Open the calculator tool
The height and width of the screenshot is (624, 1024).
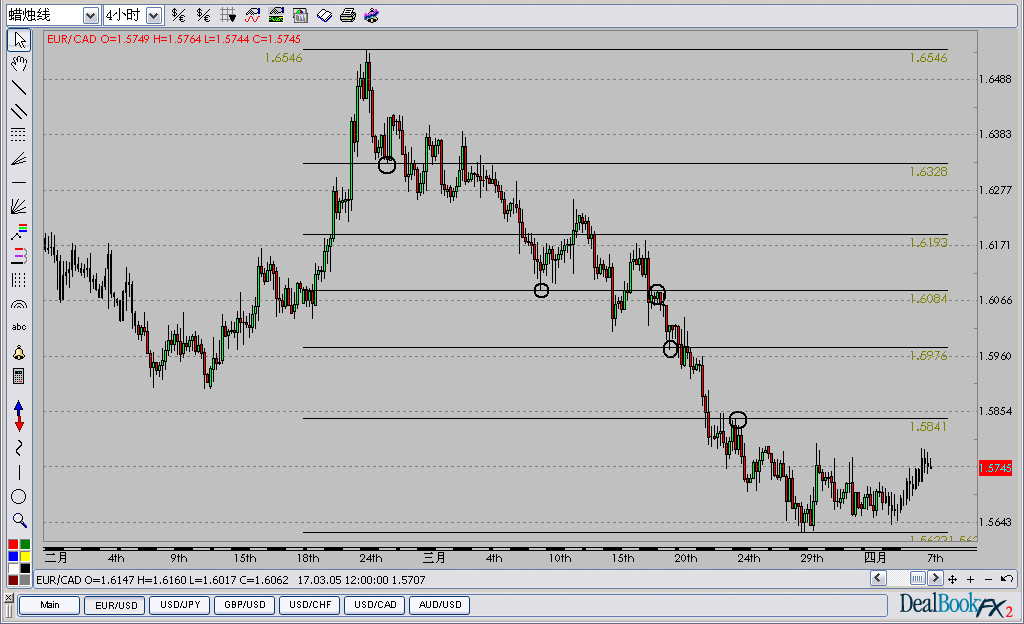coord(18,376)
